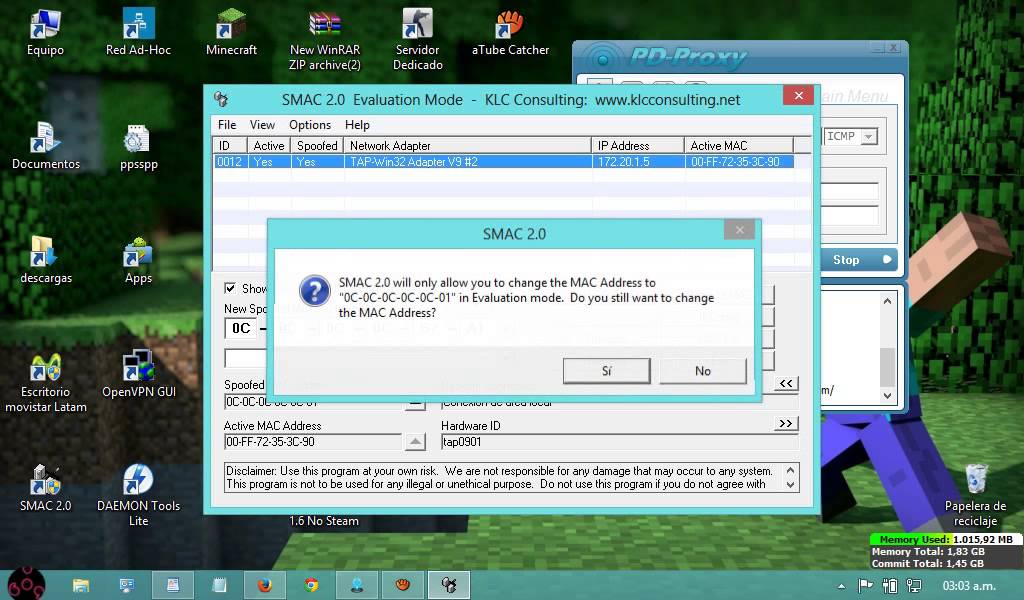Viewport: 1024px width, 600px height.
Task: Decline with the No button
Action: click(x=703, y=371)
